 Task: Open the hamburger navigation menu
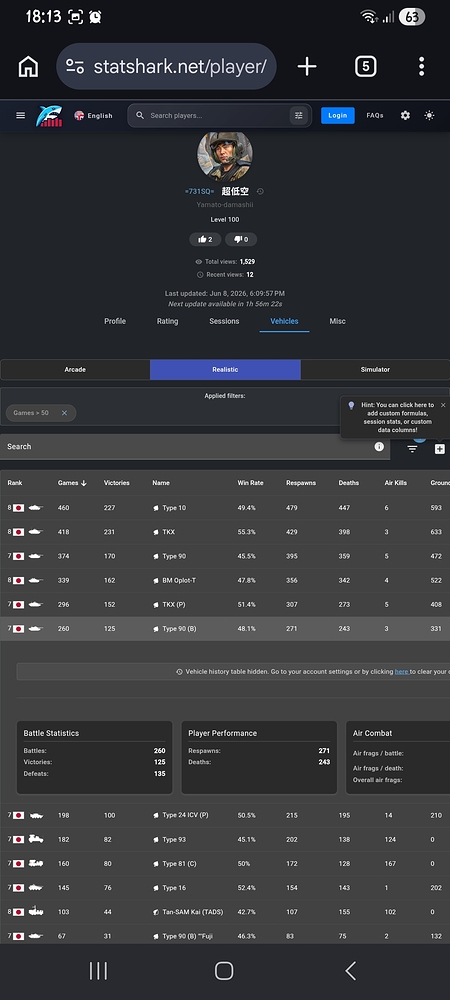point(20,115)
